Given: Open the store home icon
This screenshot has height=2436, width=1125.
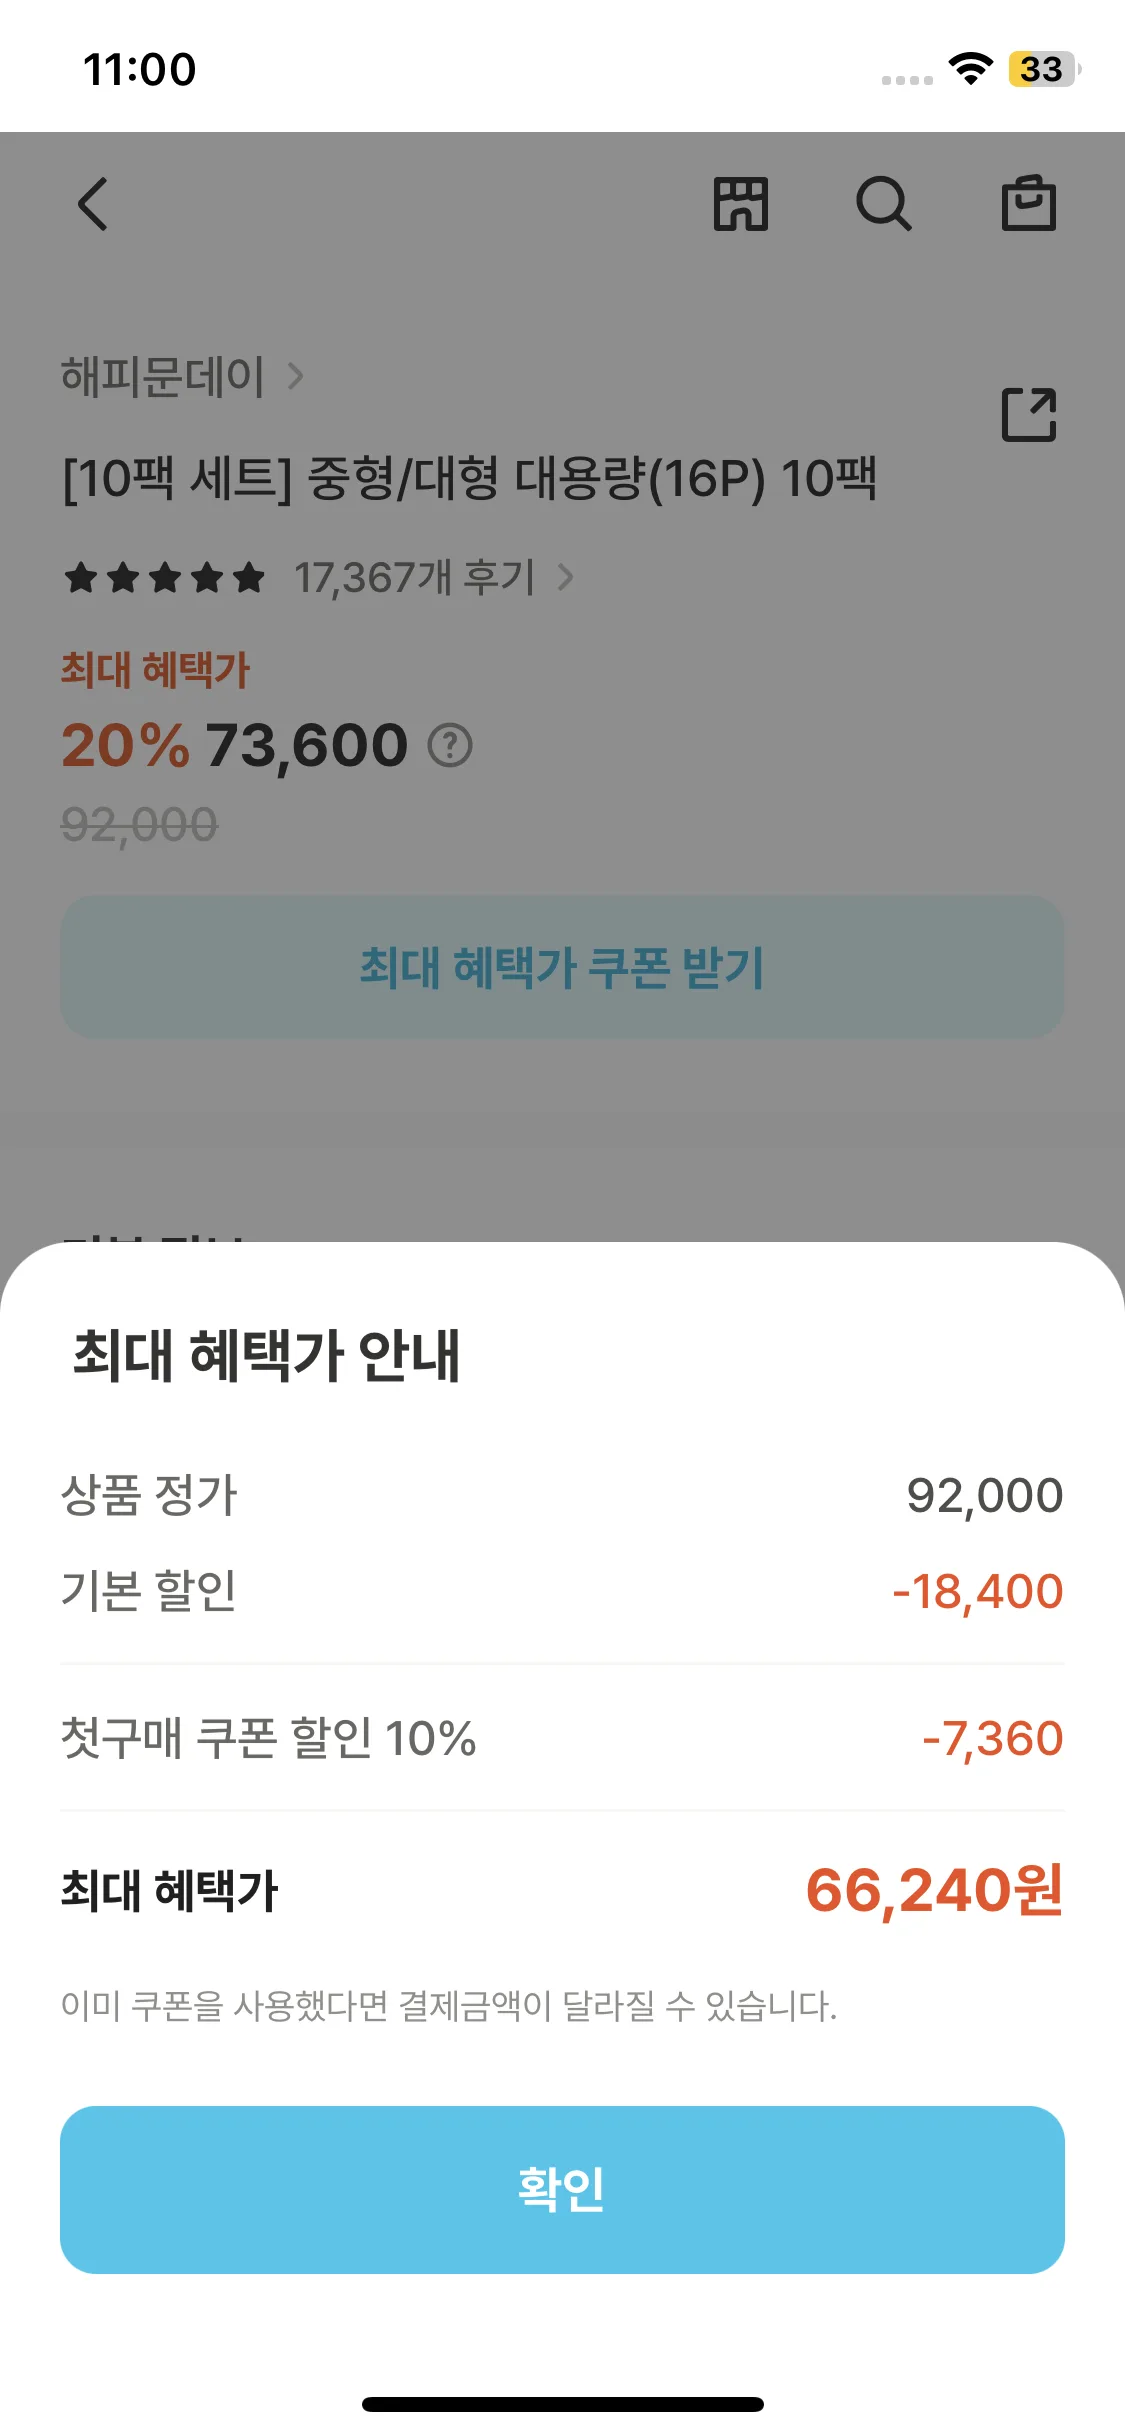Looking at the screenshot, I should click(740, 204).
